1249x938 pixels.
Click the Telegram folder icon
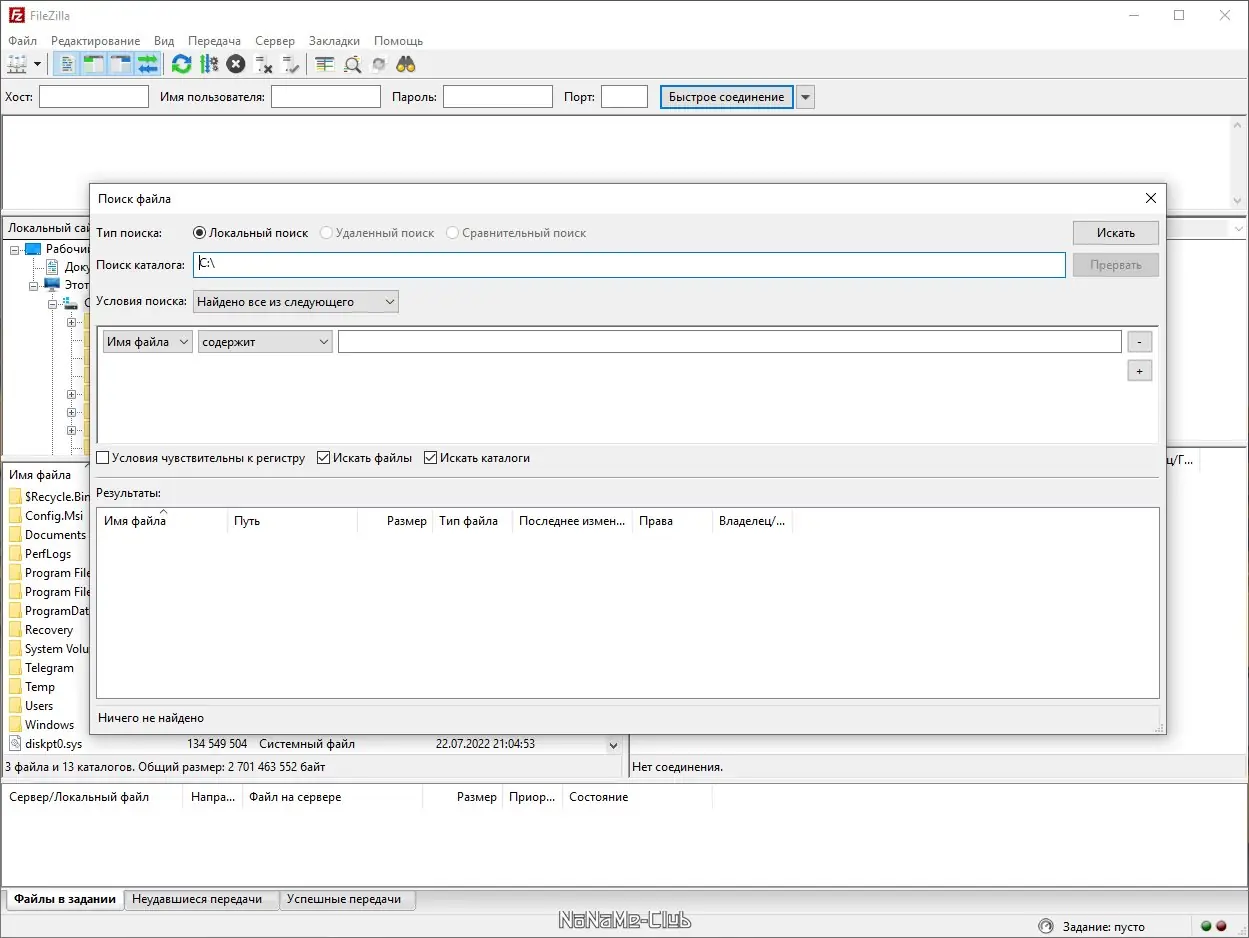15,667
